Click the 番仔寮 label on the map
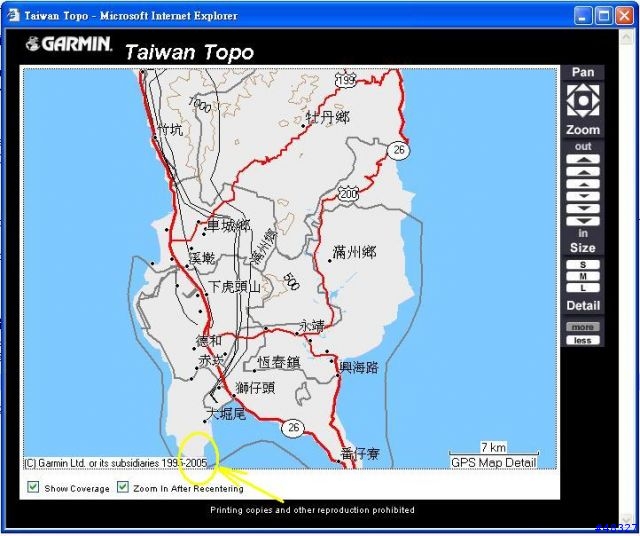This screenshot has width=640, height=536. click(360, 454)
